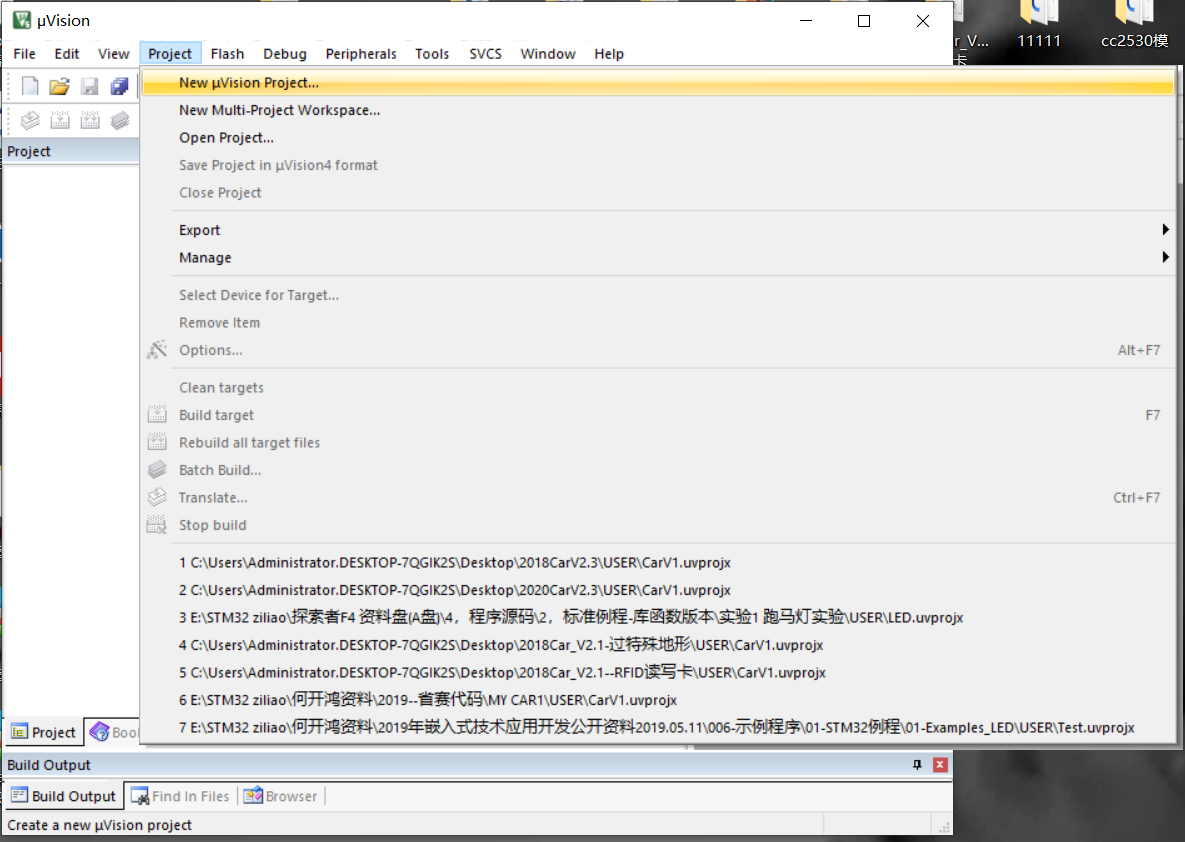Expand the Manage submenu
This screenshot has height=842, width=1185.
coord(658,258)
